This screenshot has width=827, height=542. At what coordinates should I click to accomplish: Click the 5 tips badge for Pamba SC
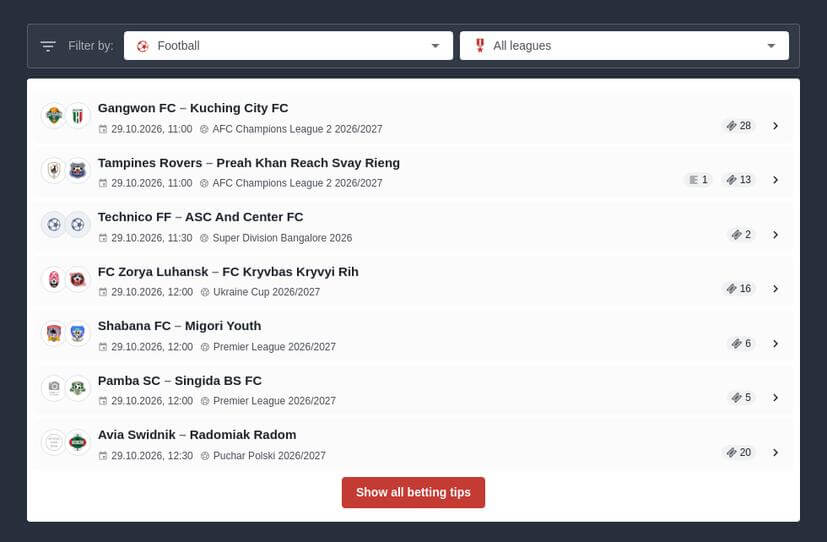741,398
